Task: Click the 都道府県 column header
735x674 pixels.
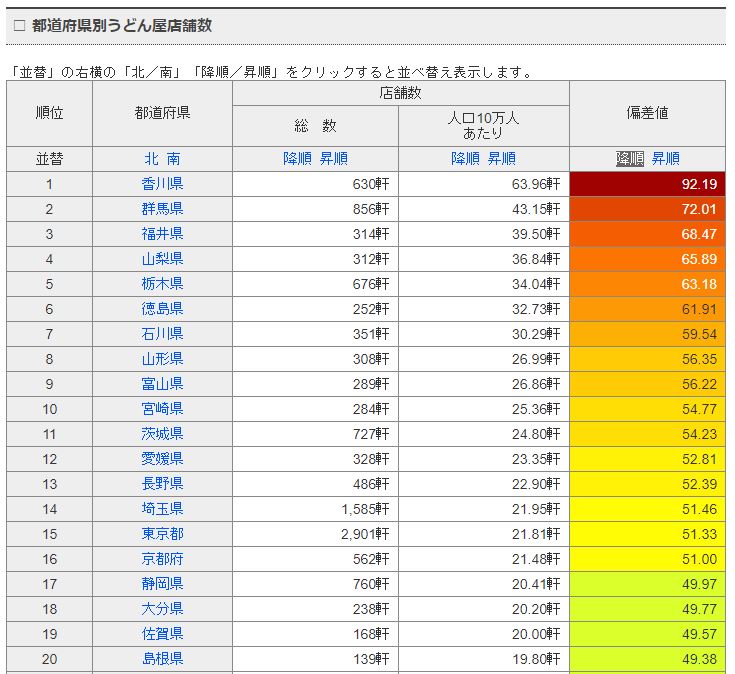Action: pos(162,113)
